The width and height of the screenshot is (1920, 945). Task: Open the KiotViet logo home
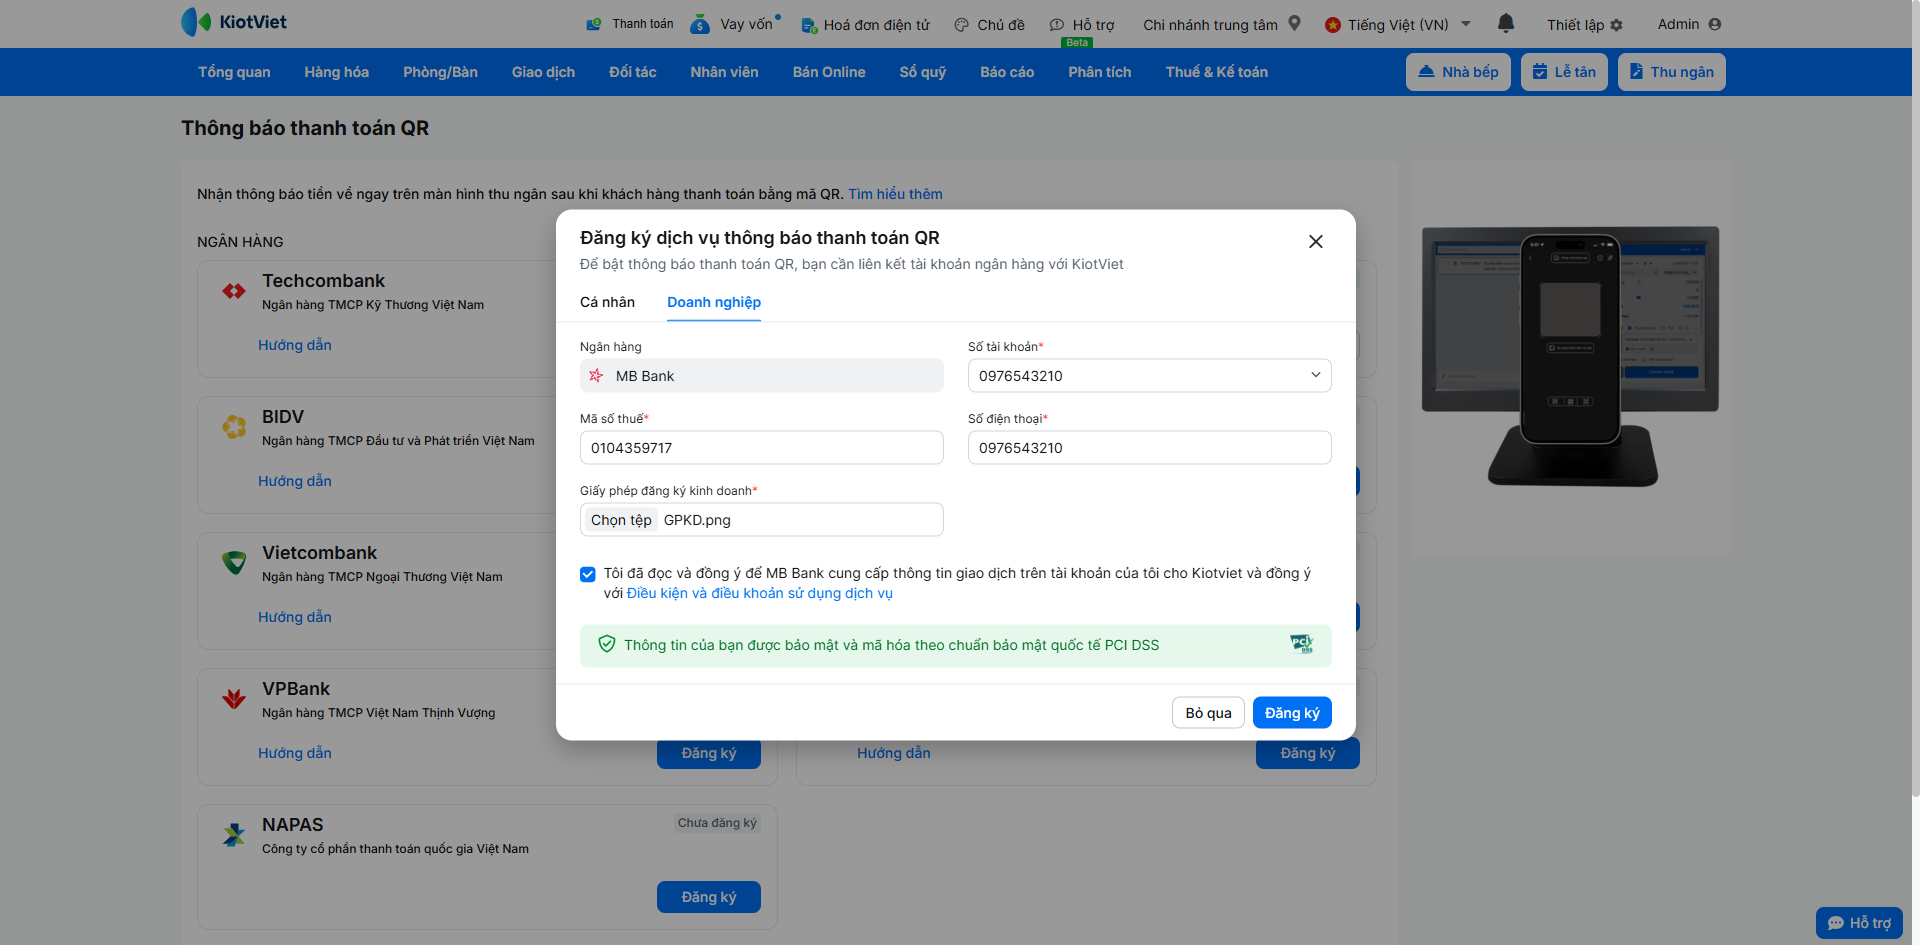click(234, 22)
